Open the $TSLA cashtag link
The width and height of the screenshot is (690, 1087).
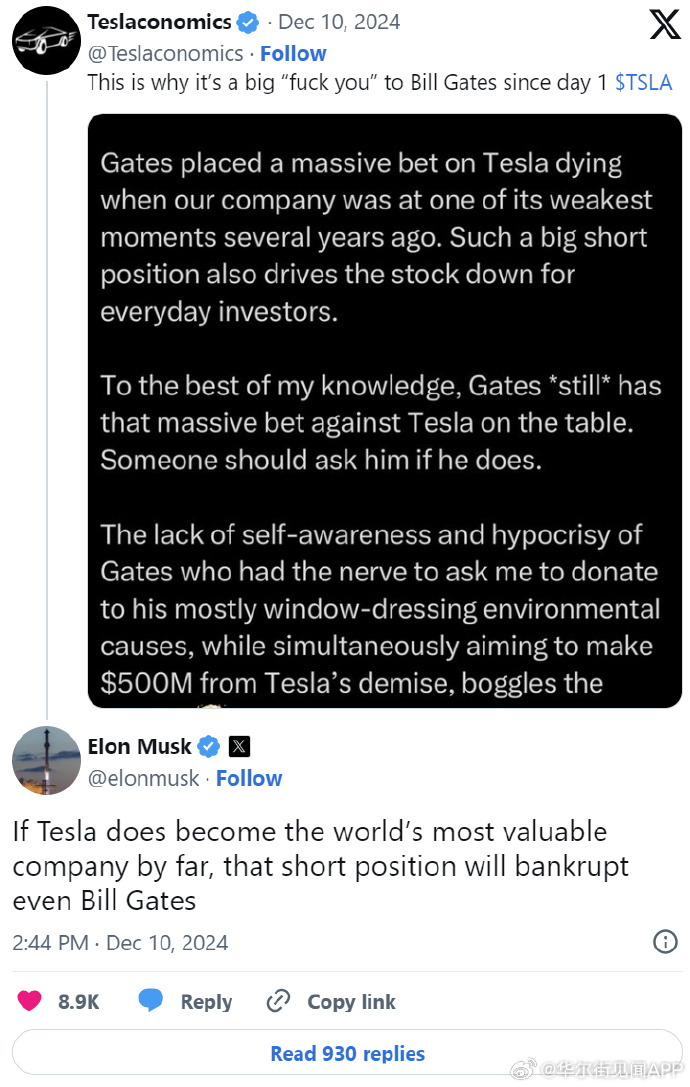pyautogui.click(x=643, y=82)
